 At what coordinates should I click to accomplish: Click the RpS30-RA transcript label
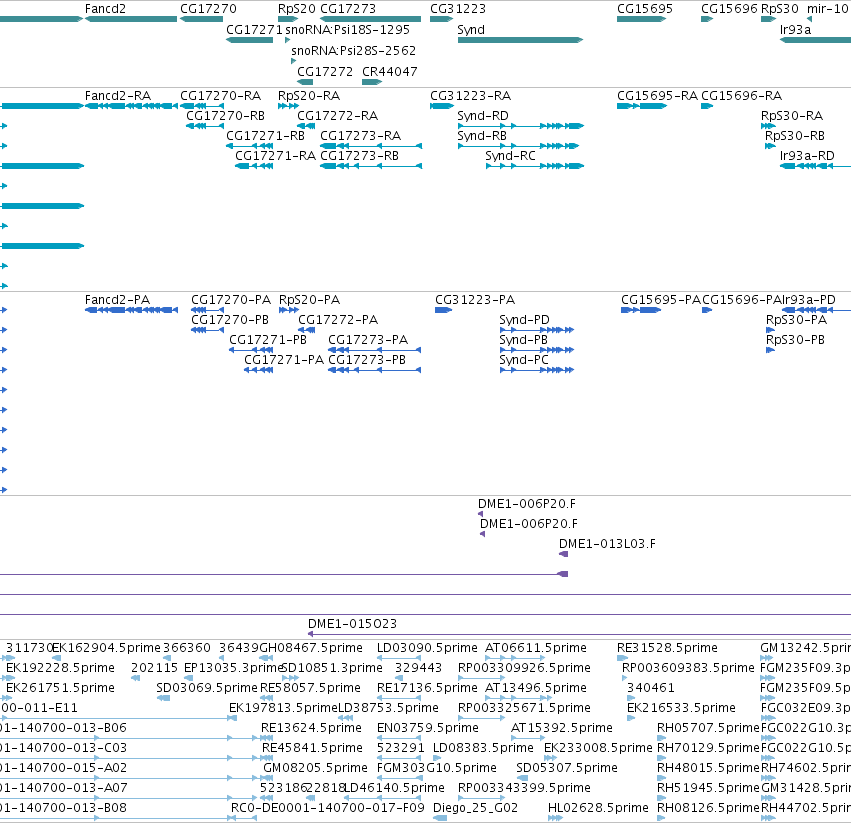click(792, 116)
